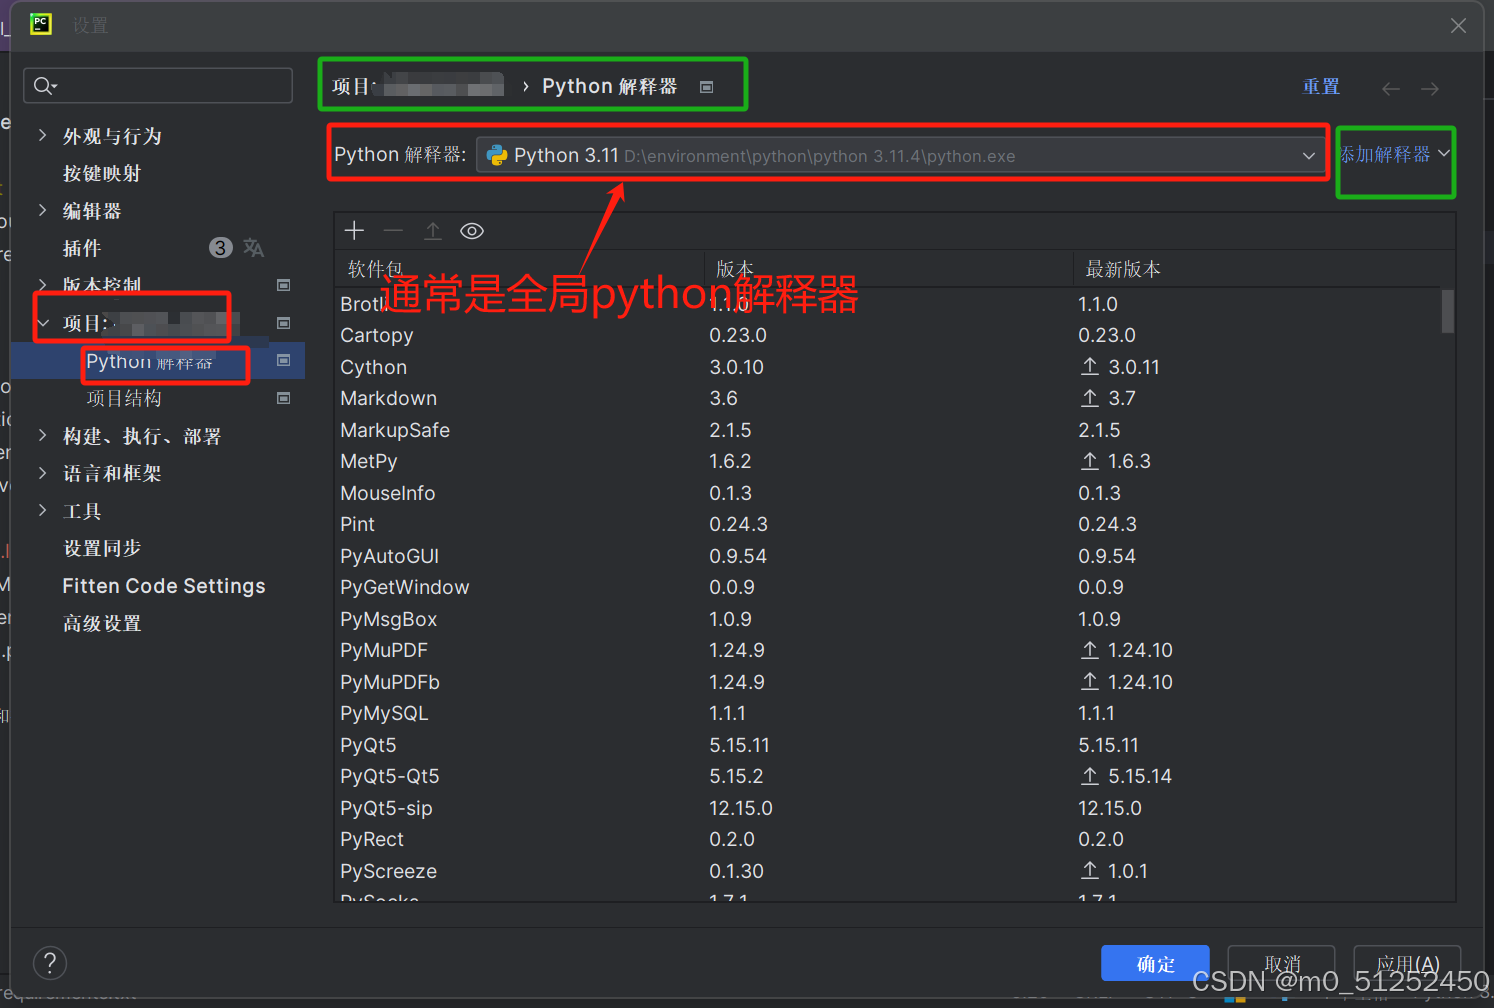Select 按键映射 settings page

(102, 173)
